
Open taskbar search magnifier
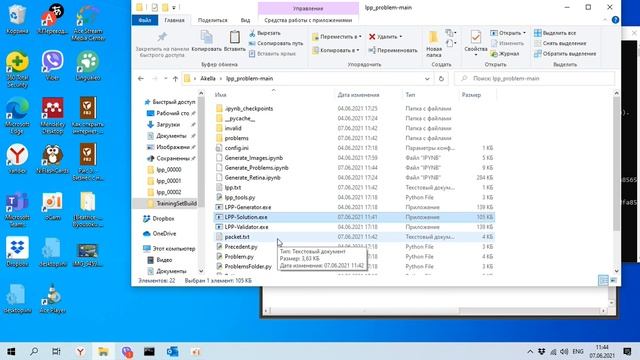(34, 351)
